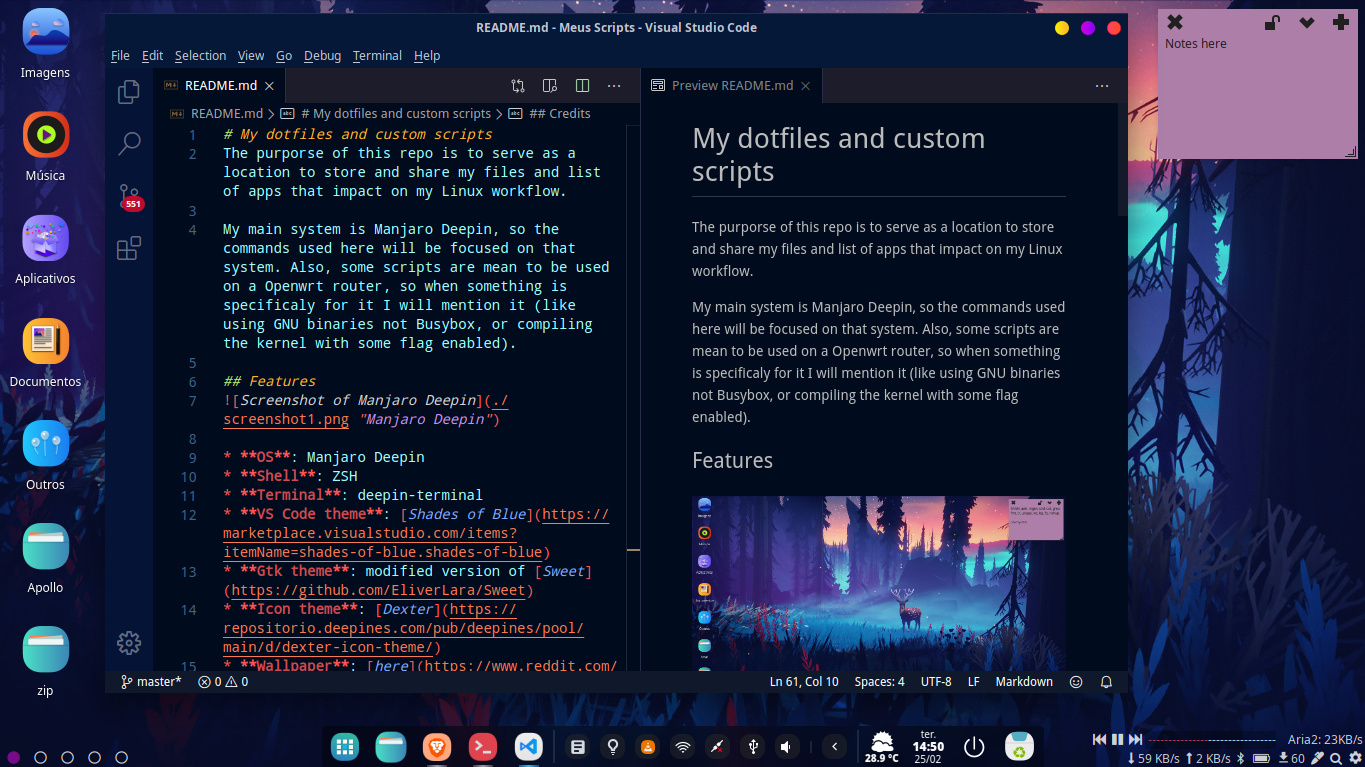Click the Dexter icon theme link in the editor
Viewport: 1365px width, 767px height.
[403, 628]
